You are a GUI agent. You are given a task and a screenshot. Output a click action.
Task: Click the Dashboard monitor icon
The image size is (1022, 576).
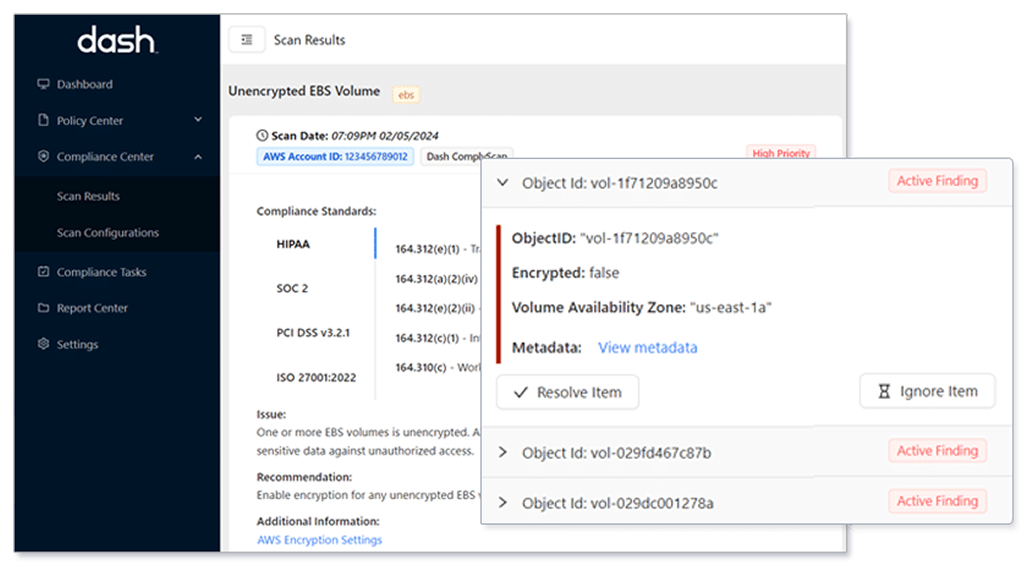point(43,84)
